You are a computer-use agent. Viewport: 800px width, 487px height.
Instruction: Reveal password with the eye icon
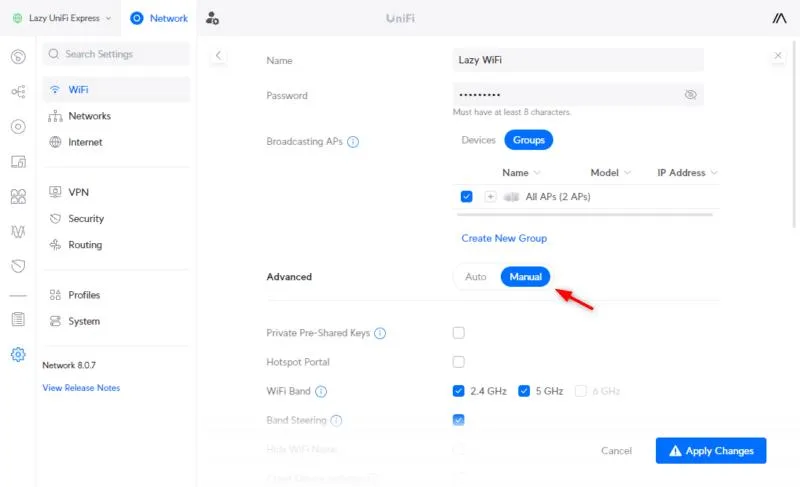(x=690, y=95)
